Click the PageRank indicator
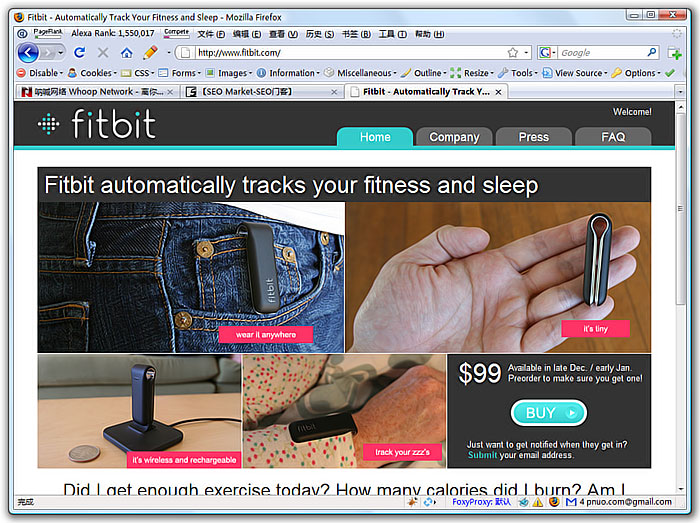700x523 pixels. point(48,33)
